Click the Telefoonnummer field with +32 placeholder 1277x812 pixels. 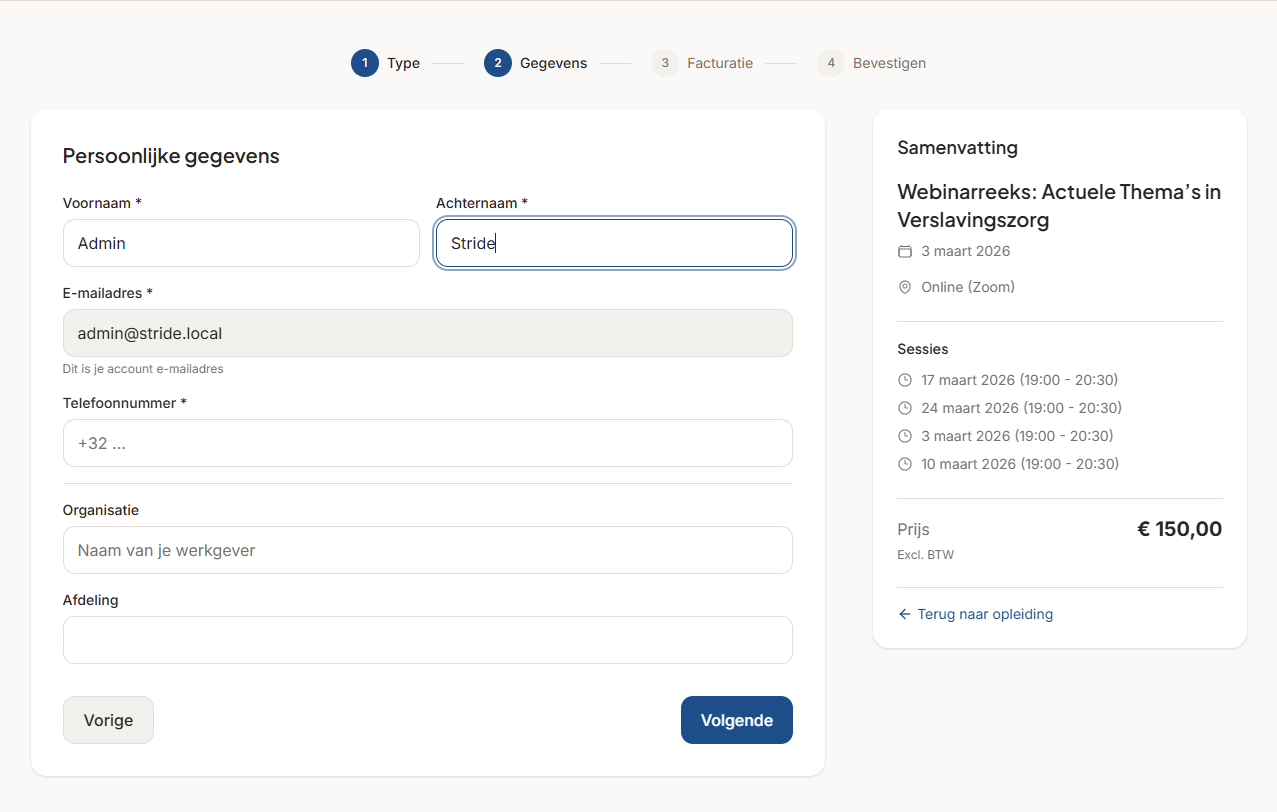point(427,443)
